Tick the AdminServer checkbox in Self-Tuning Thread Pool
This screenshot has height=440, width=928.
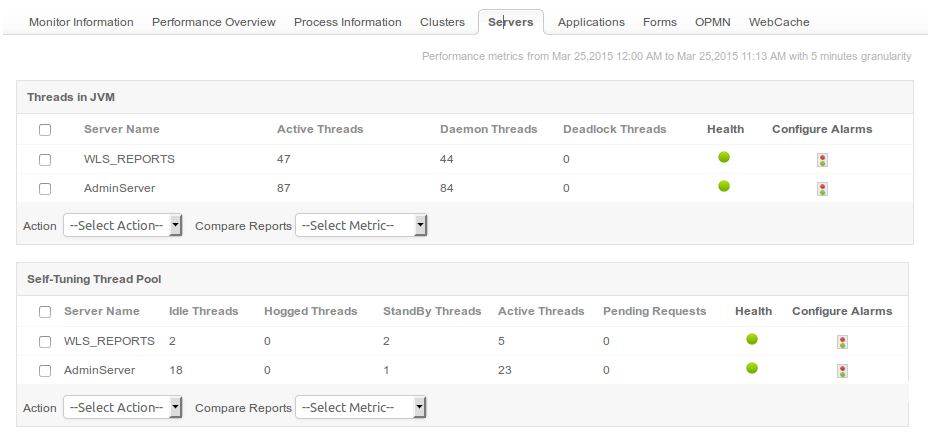coord(44,371)
